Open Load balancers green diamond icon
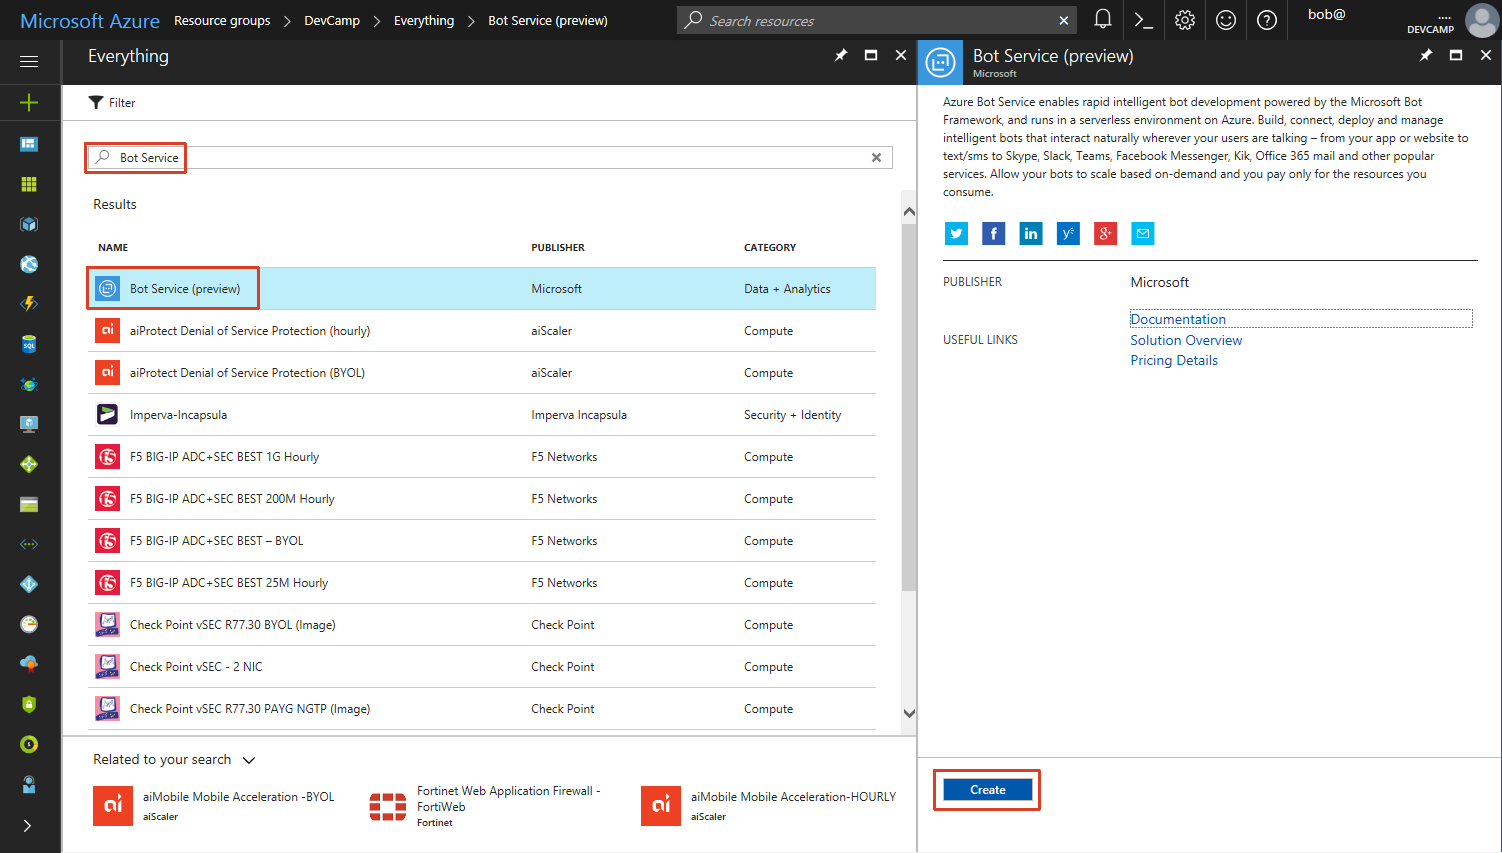The image size is (1502, 853). pos(29,464)
